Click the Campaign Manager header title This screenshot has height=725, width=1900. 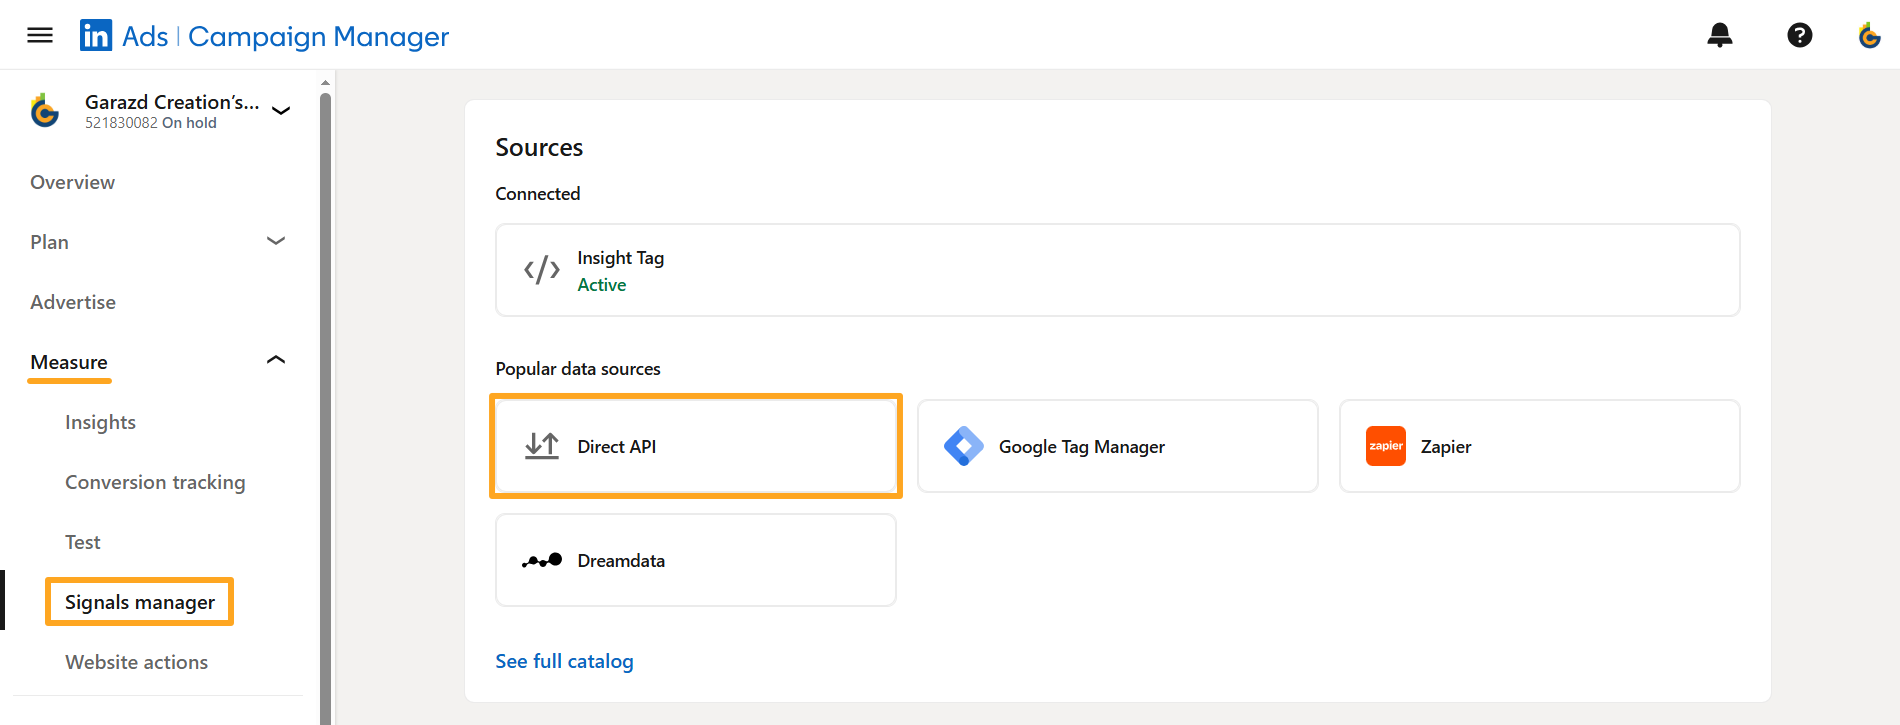(x=318, y=36)
